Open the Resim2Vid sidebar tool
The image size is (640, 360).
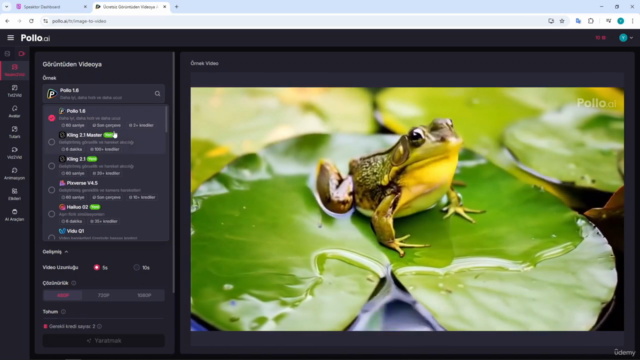pos(15,70)
